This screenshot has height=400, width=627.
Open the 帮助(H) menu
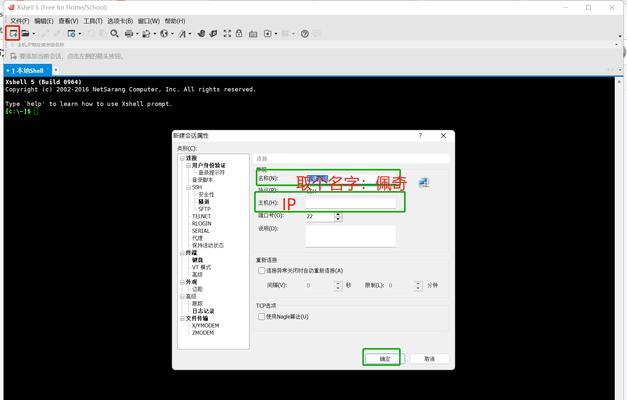(175, 21)
